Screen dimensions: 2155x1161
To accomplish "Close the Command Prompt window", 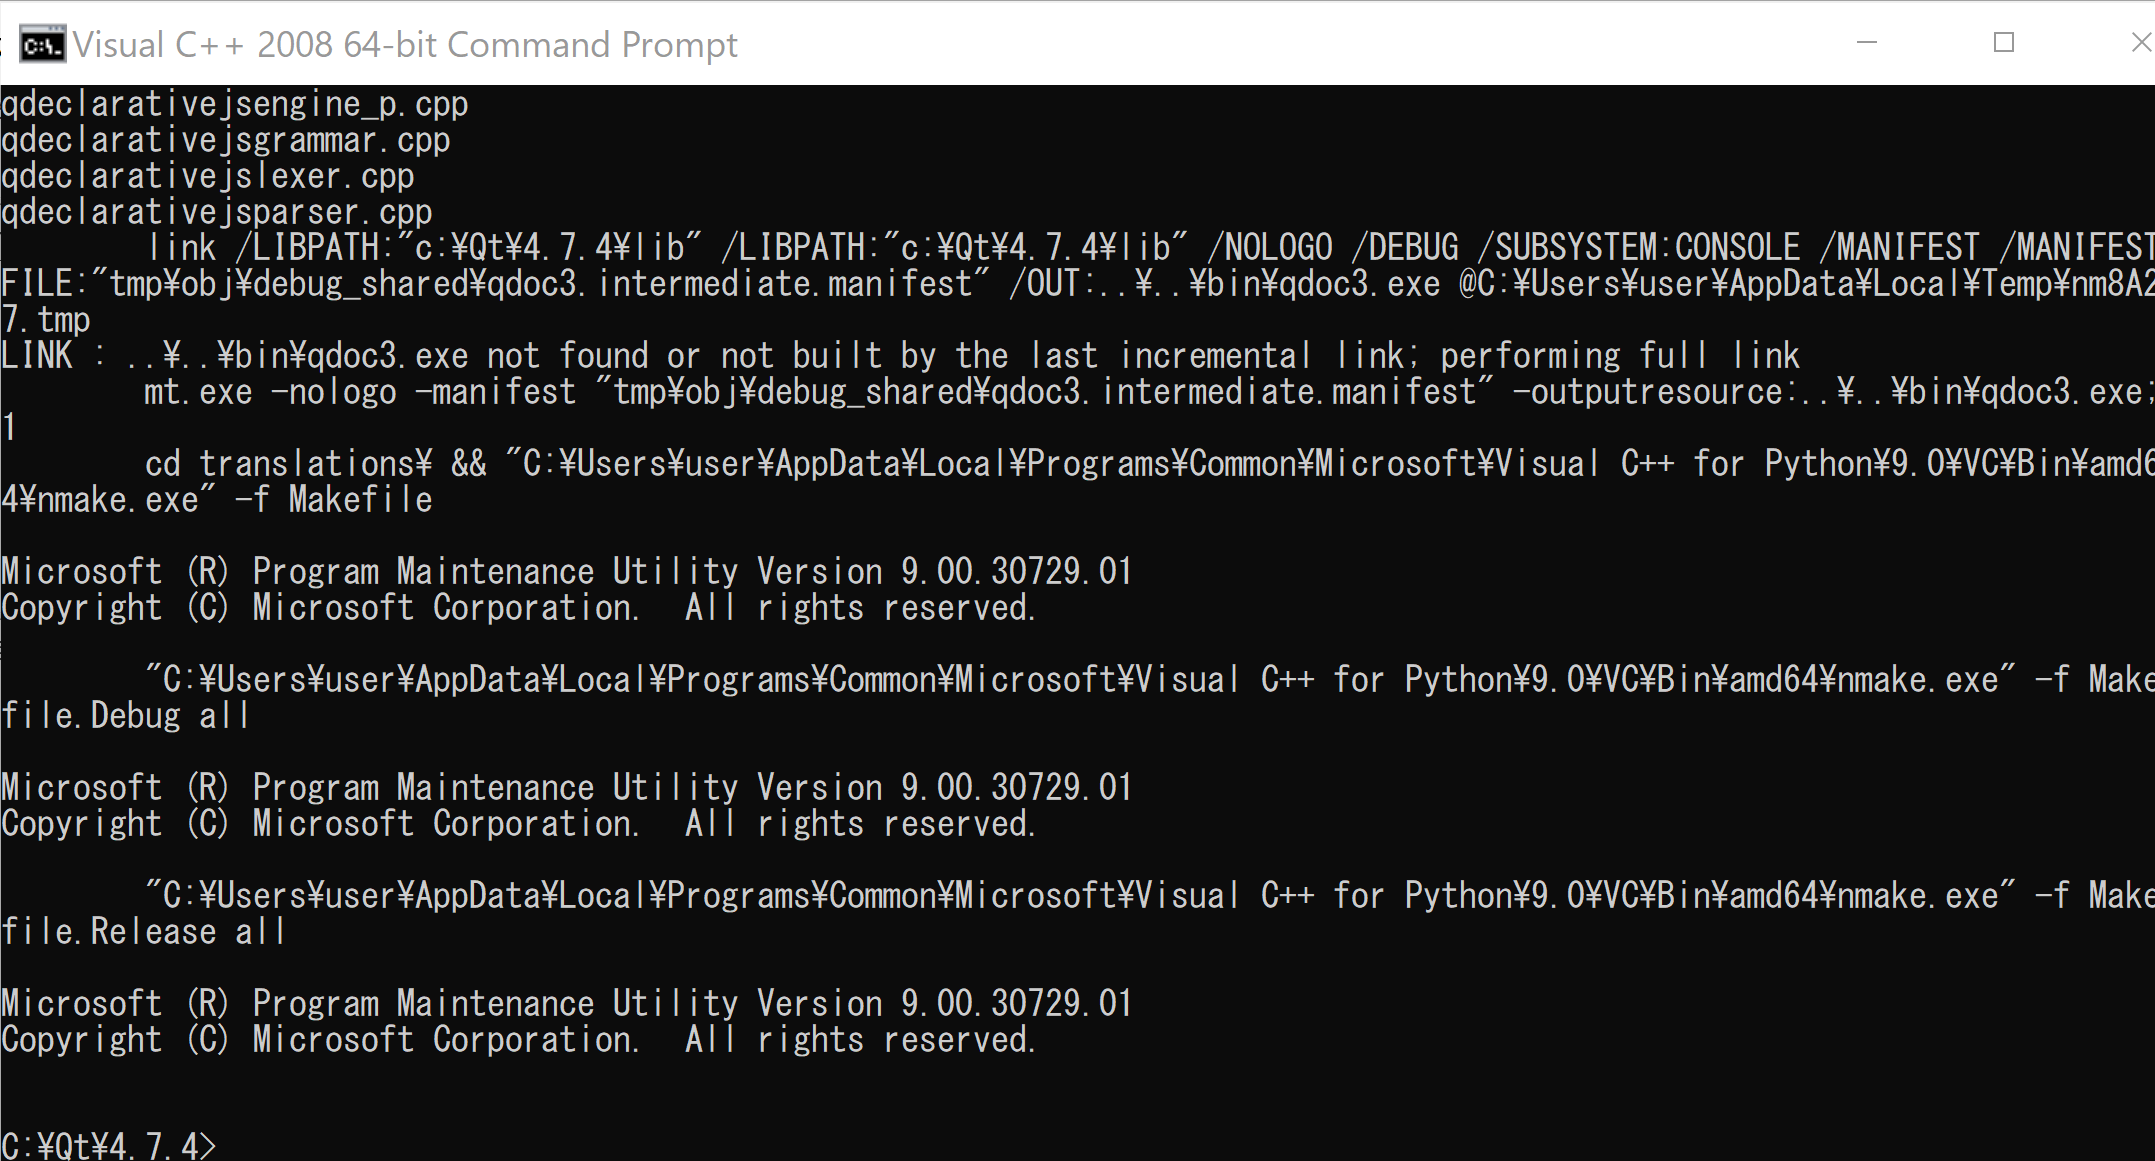I will [x=2140, y=43].
